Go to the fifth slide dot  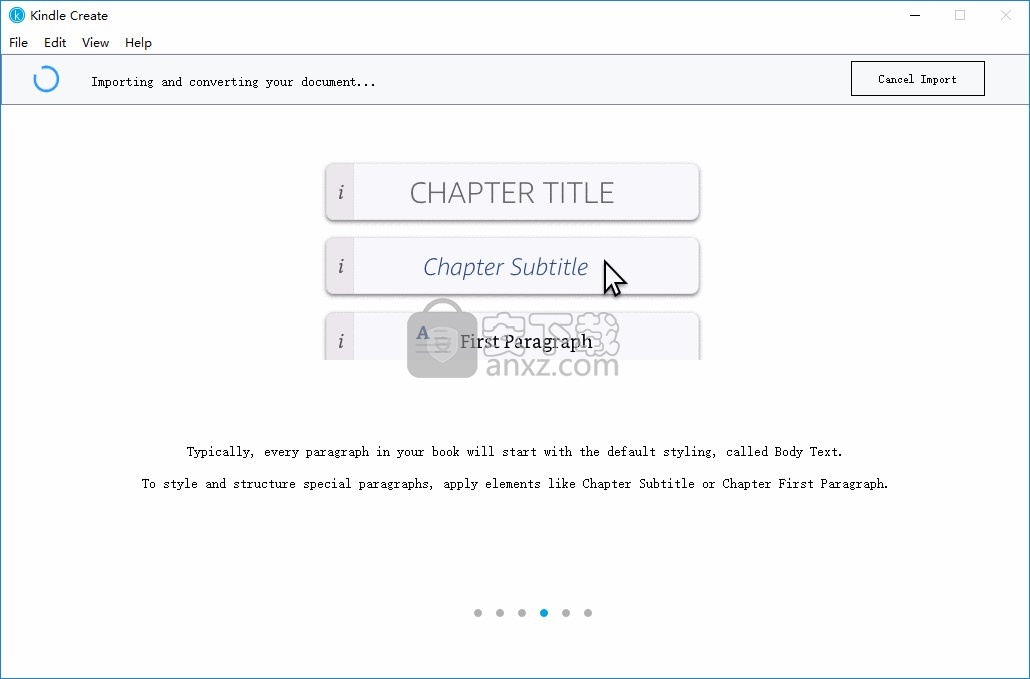[x=566, y=613]
